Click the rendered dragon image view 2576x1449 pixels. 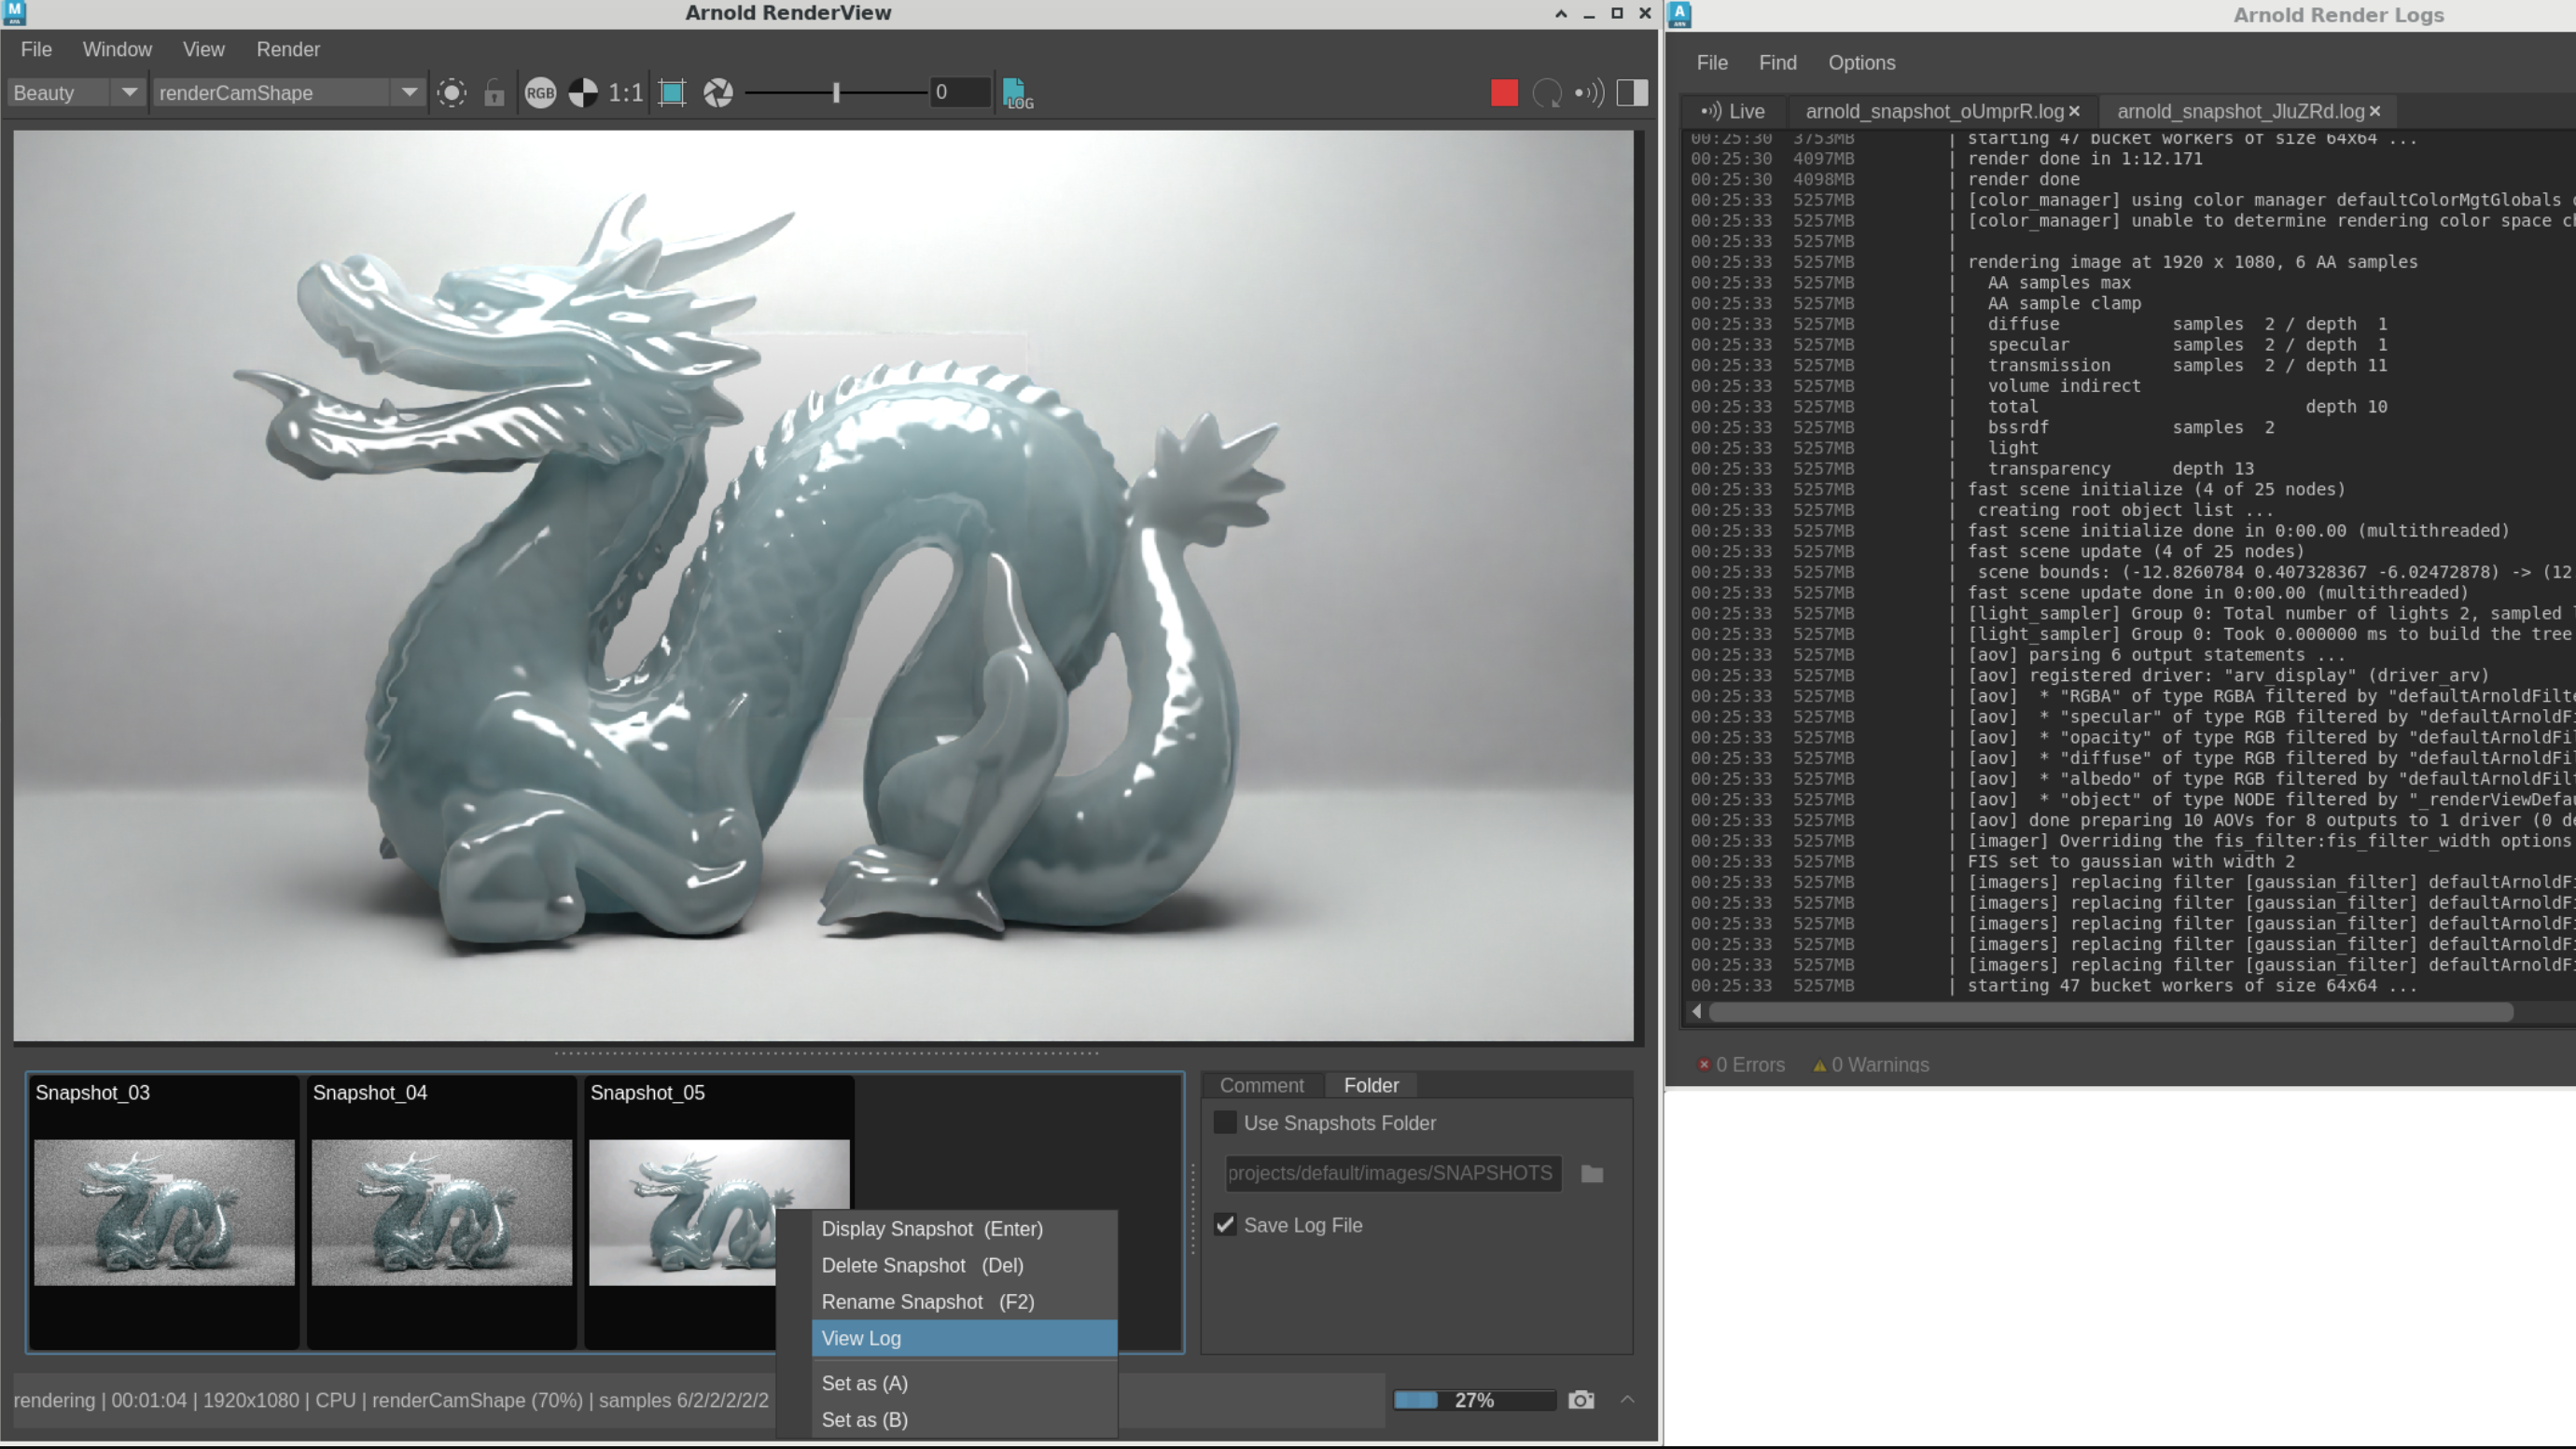point(823,586)
